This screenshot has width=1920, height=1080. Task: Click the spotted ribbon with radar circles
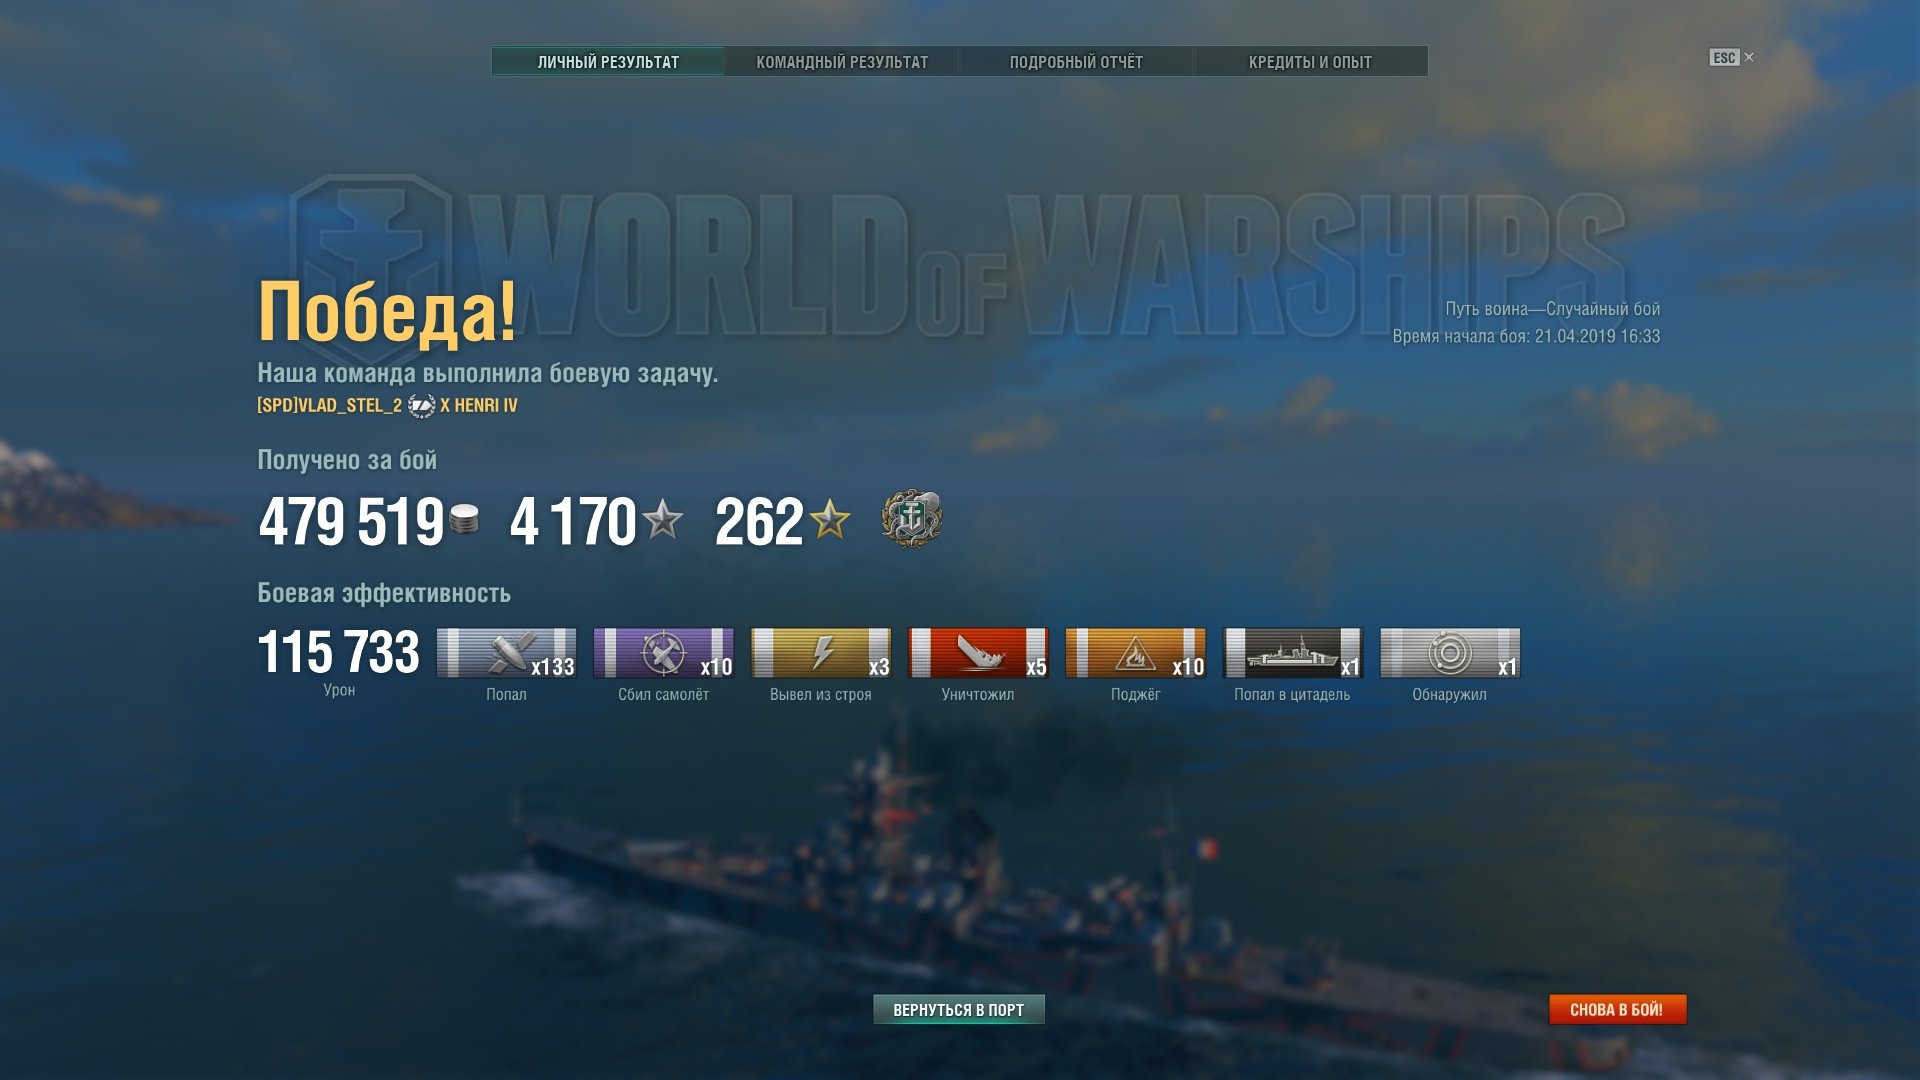(1451, 653)
